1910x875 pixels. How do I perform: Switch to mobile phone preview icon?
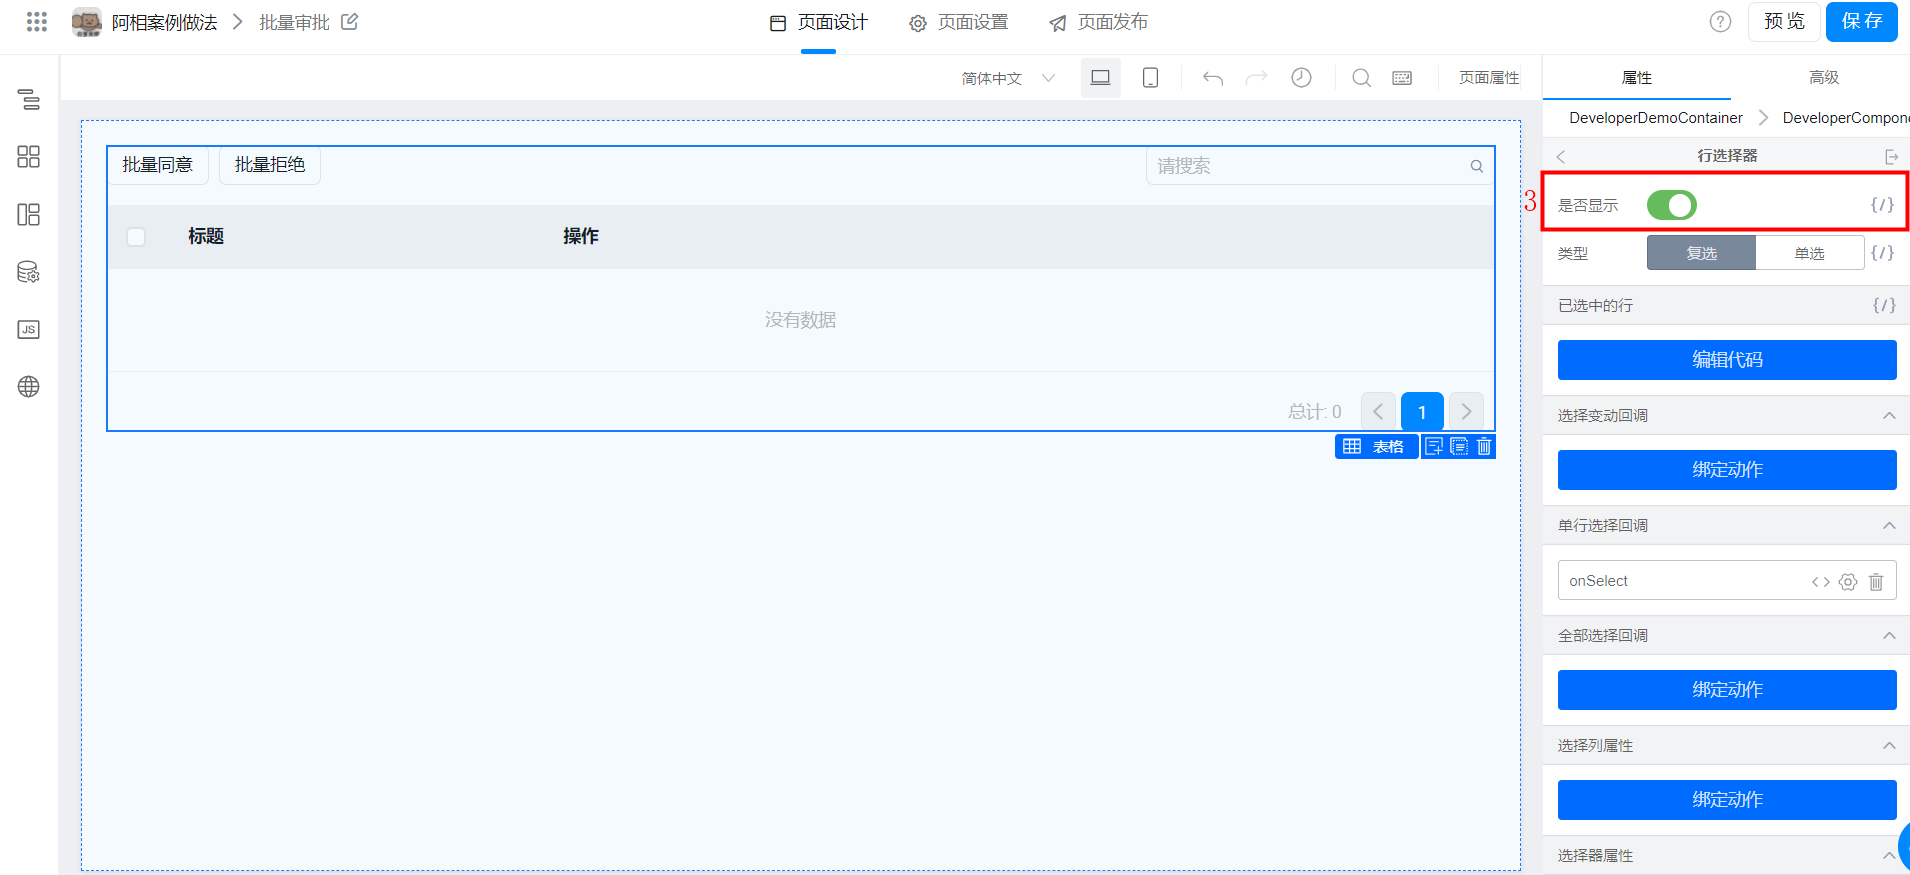coord(1150,78)
